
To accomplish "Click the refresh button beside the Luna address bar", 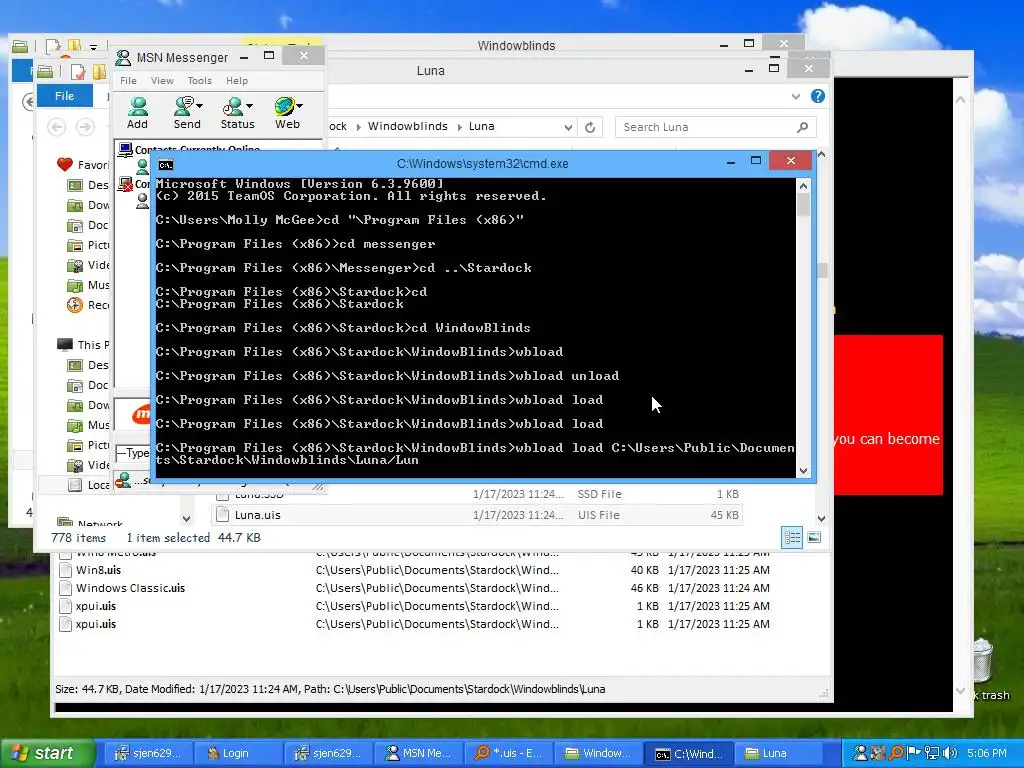I will [590, 127].
